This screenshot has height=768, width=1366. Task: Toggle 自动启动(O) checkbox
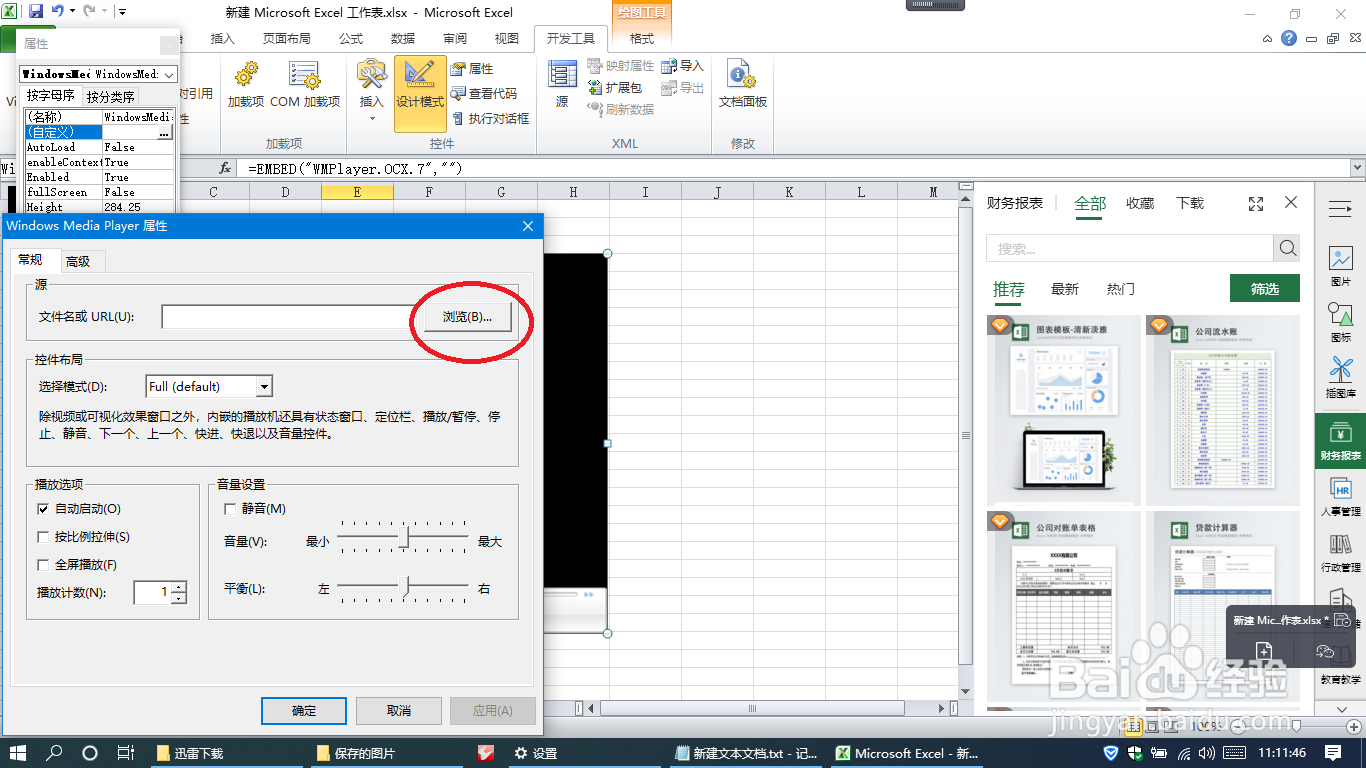pyautogui.click(x=43, y=509)
